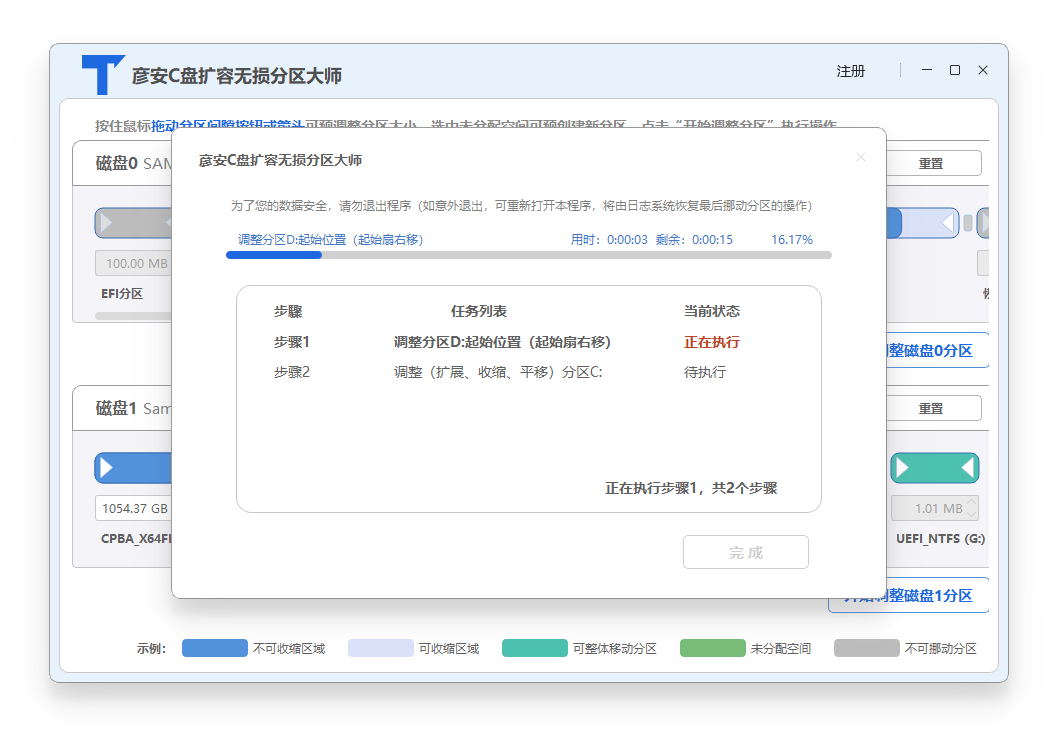Click the down arrow of 1.01 MB stepper
1055x732 pixels.
click(971, 515)
